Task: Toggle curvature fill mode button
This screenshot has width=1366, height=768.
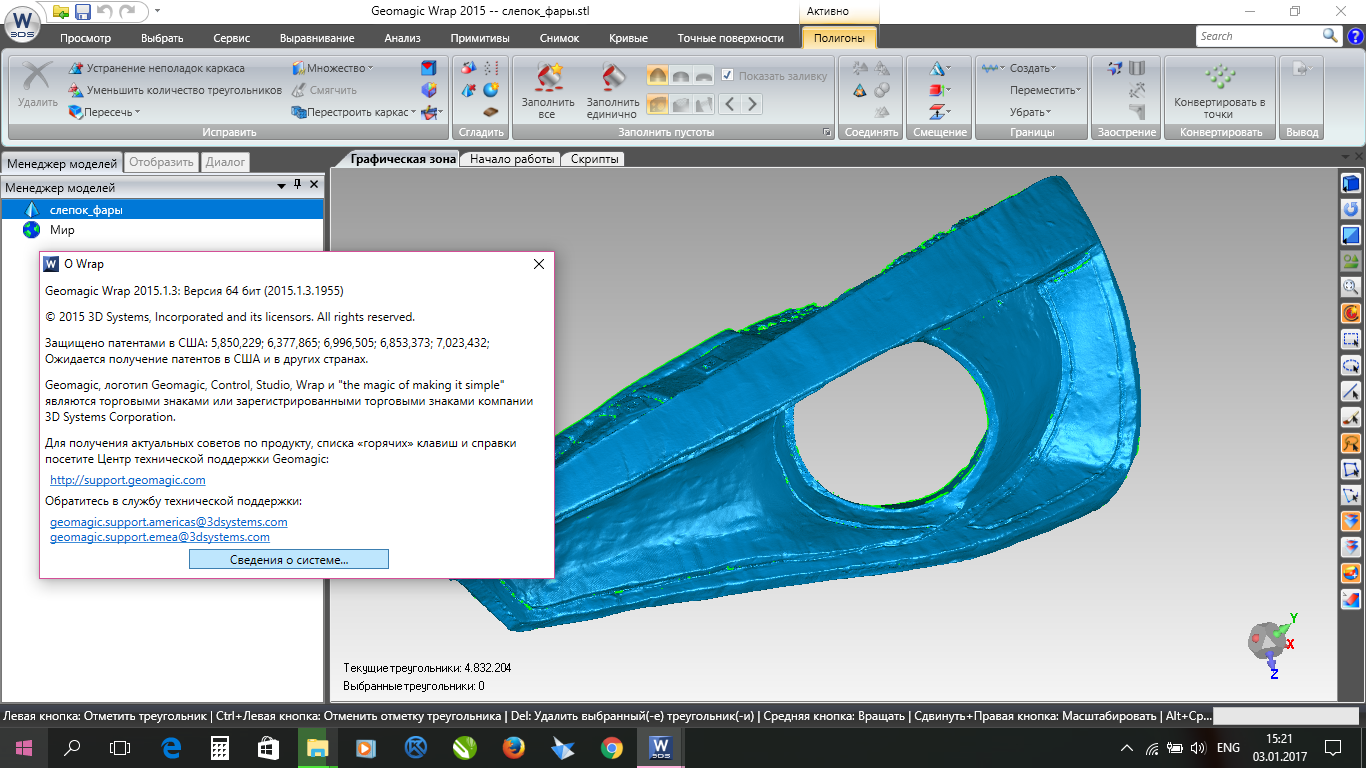Action: [657, 75]
